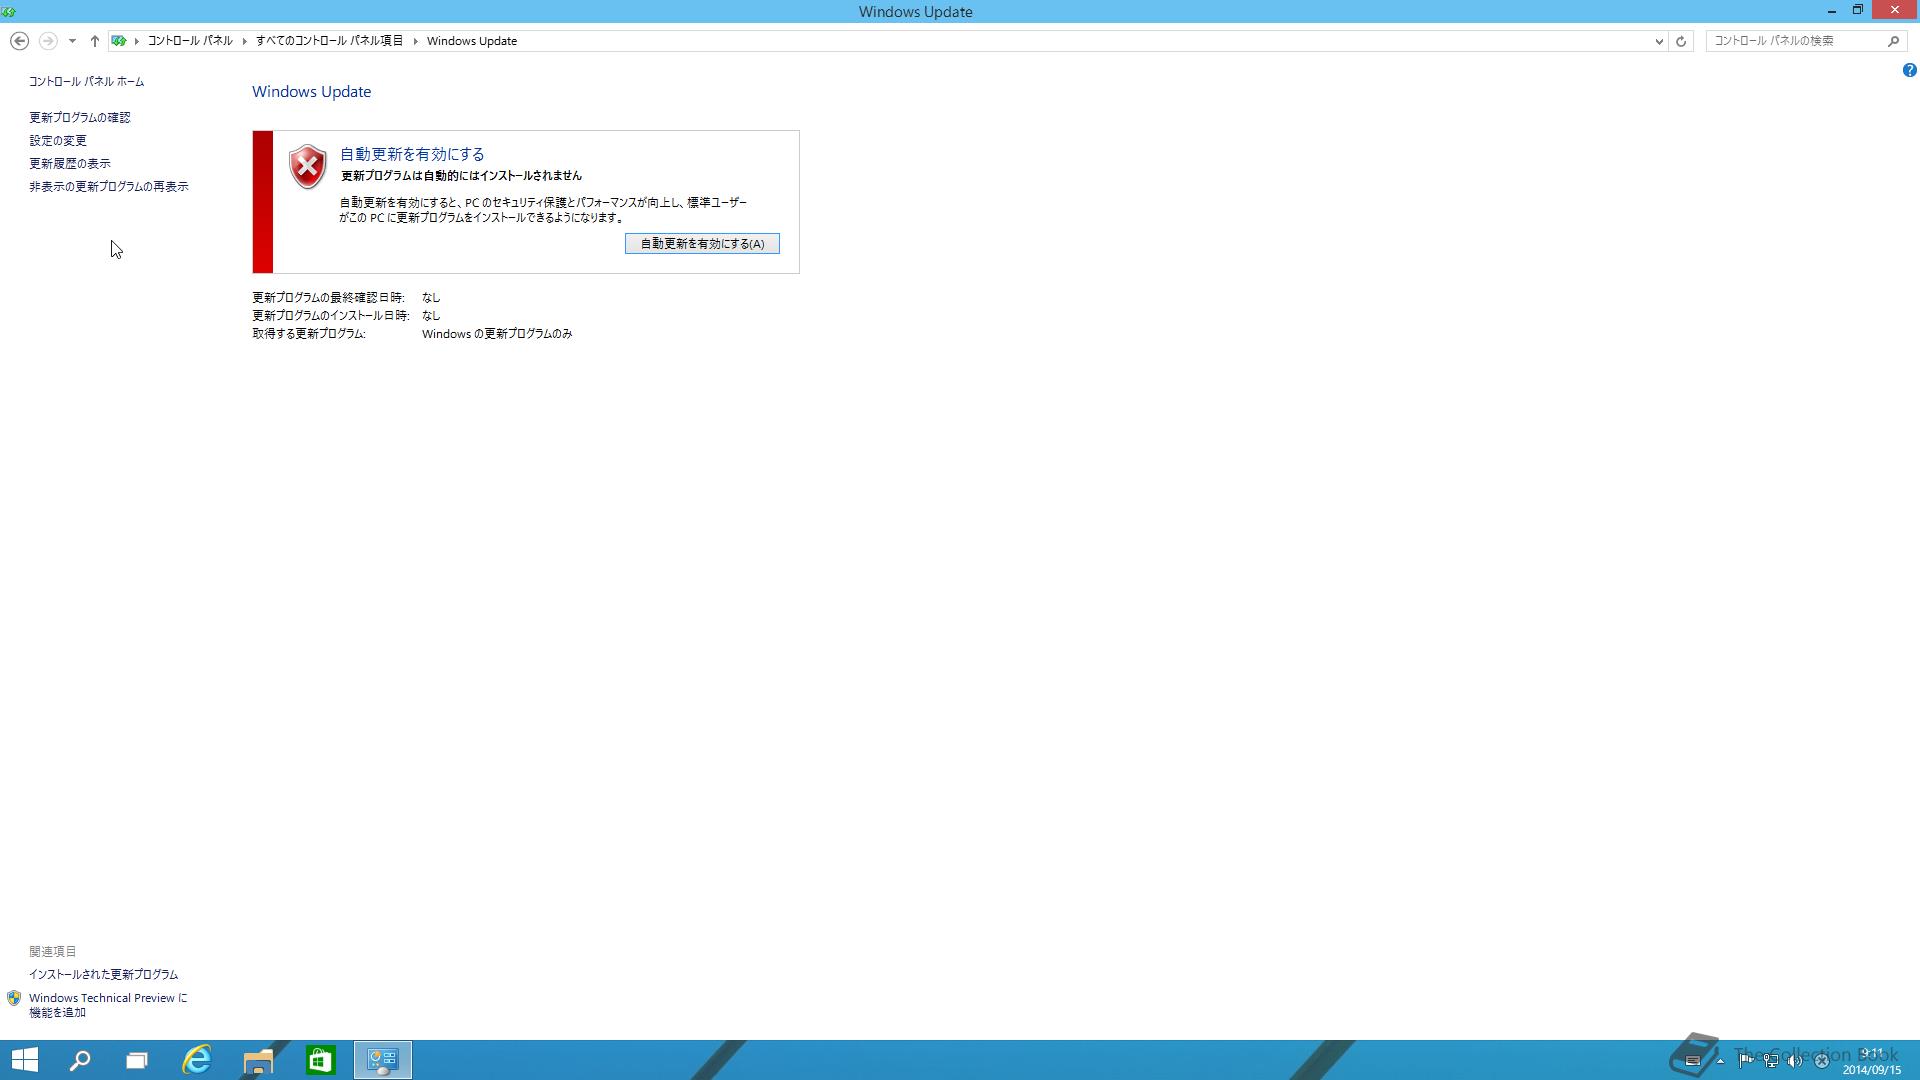Click 更新プログラムのインストール日時 label
This screenshot has width=1920, height=1080.
(x=331, y=316)
